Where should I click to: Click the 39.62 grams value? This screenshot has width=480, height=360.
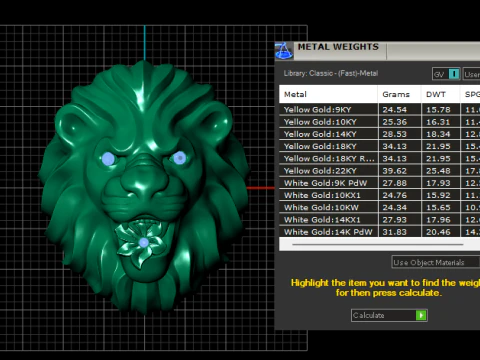(395, 171)
